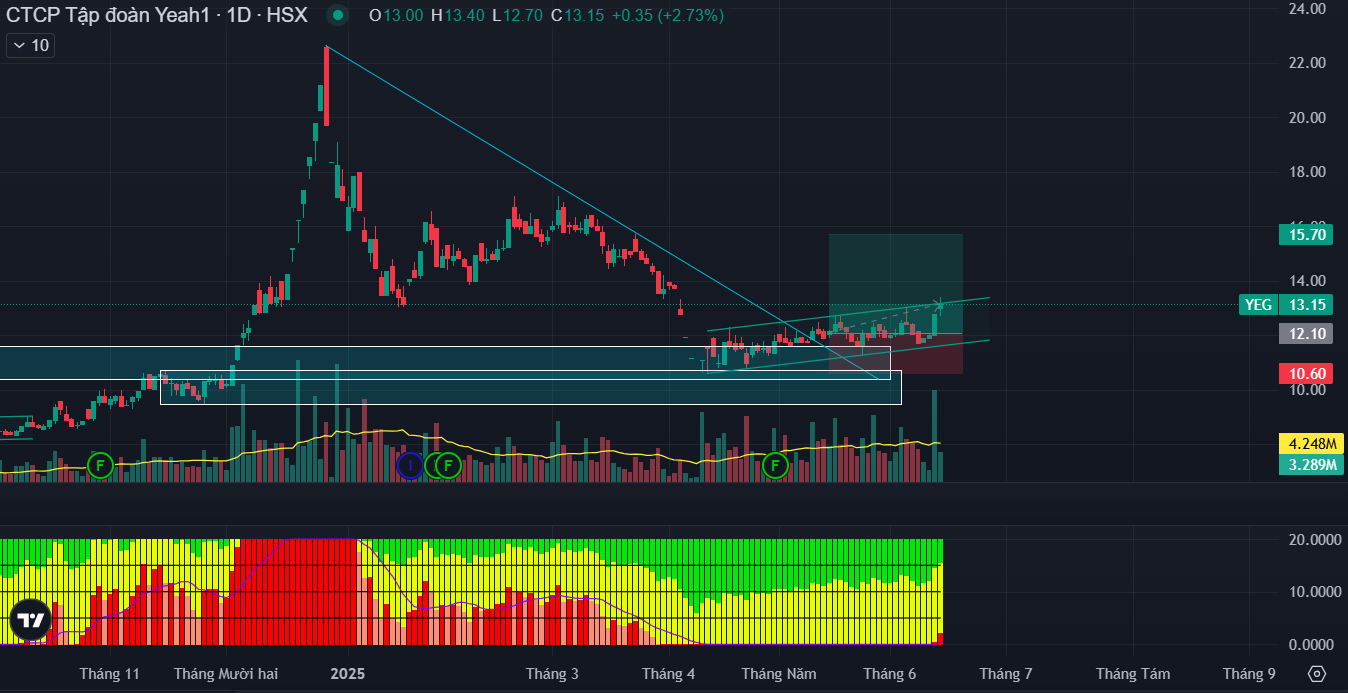Open the blue I event marker
The height and width of the screenshot is (693, 1348).
410,465
